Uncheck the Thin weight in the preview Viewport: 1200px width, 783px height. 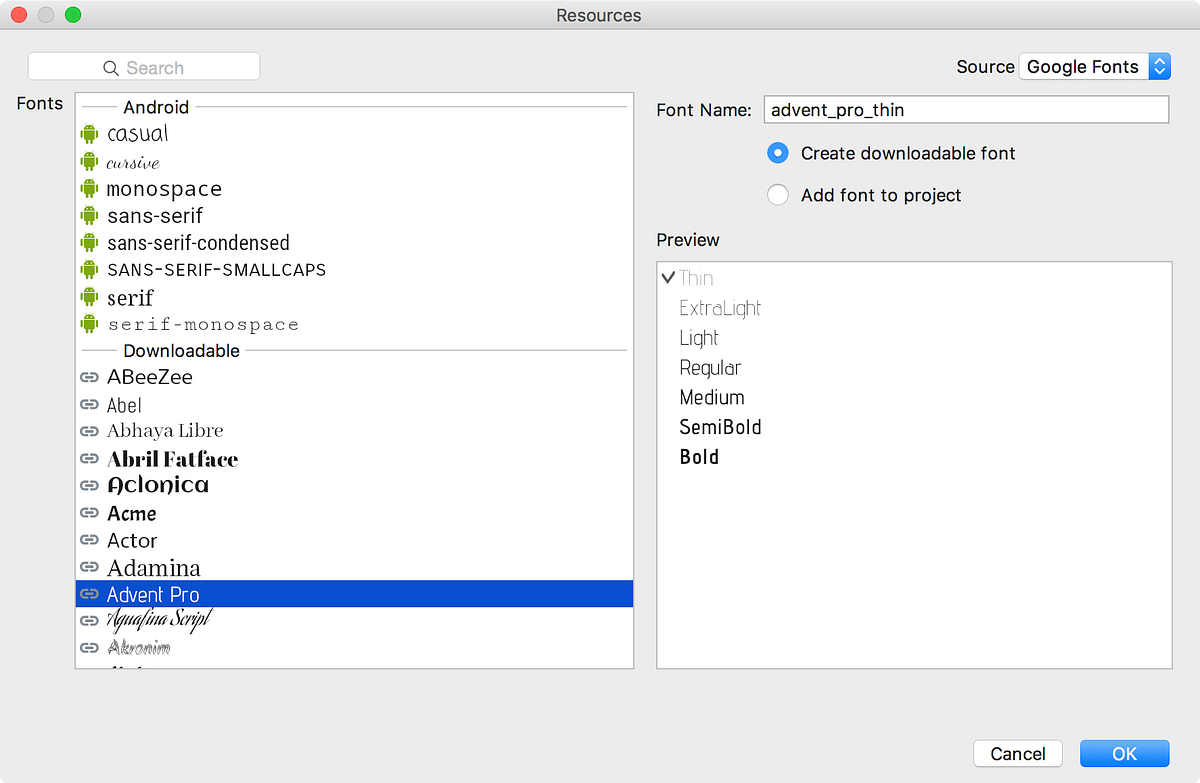pos(670,278)
